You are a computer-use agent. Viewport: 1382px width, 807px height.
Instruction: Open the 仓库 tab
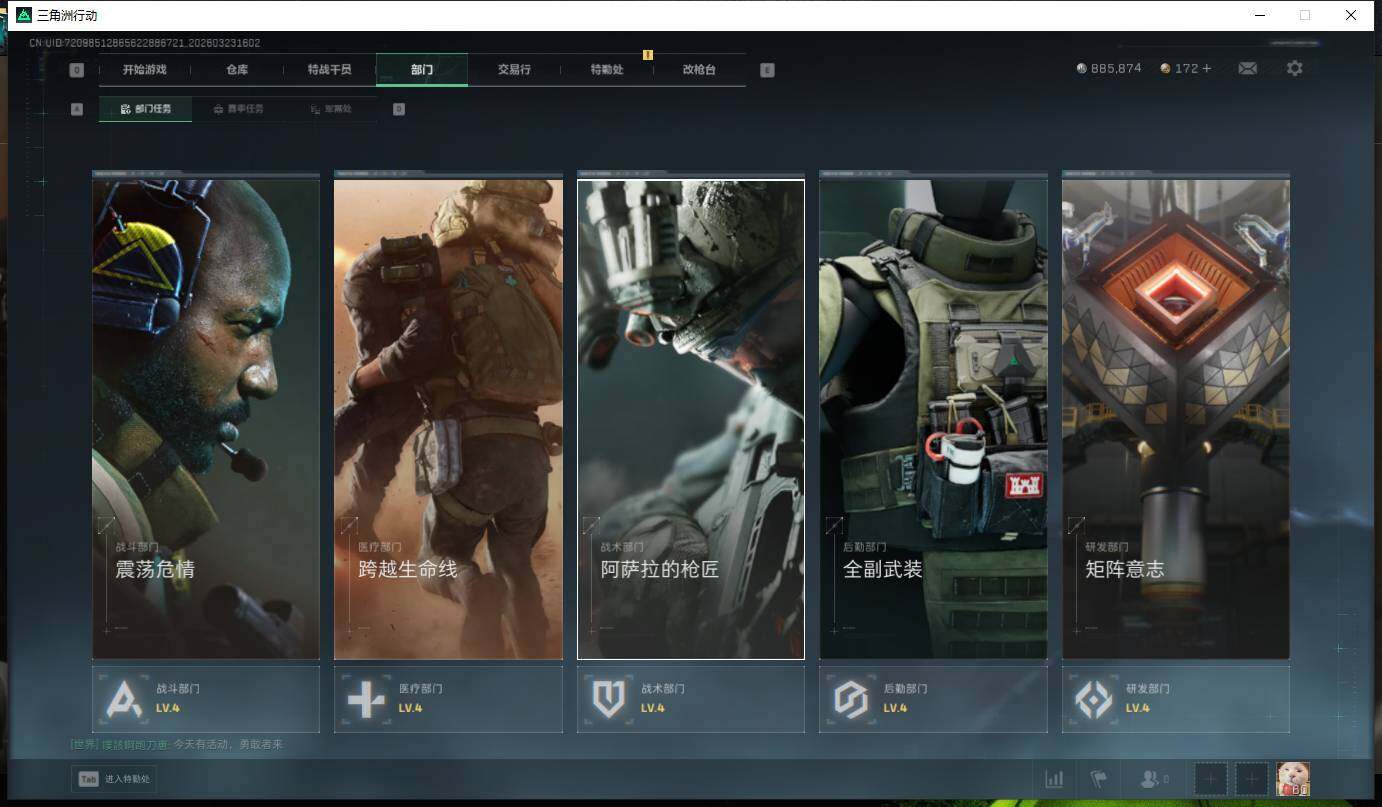tap(237, 70)
